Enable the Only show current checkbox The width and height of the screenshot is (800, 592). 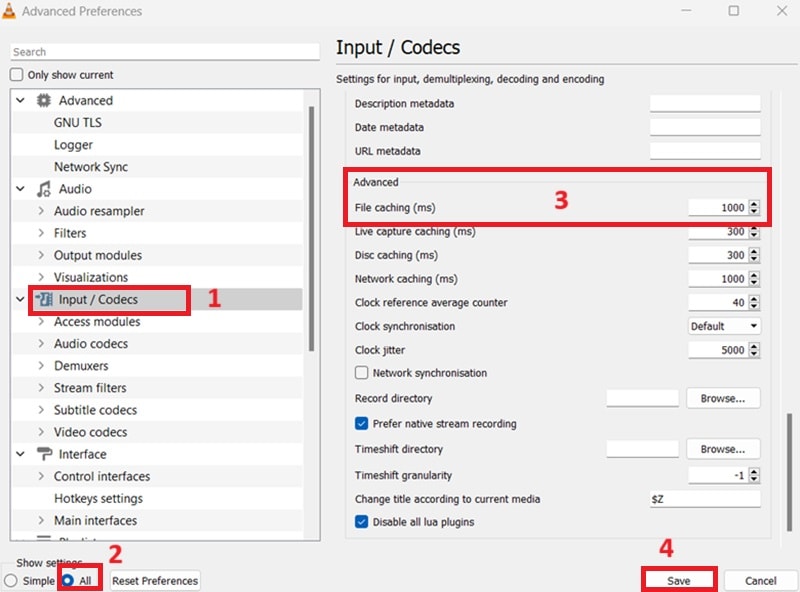[x=16, y=75]
